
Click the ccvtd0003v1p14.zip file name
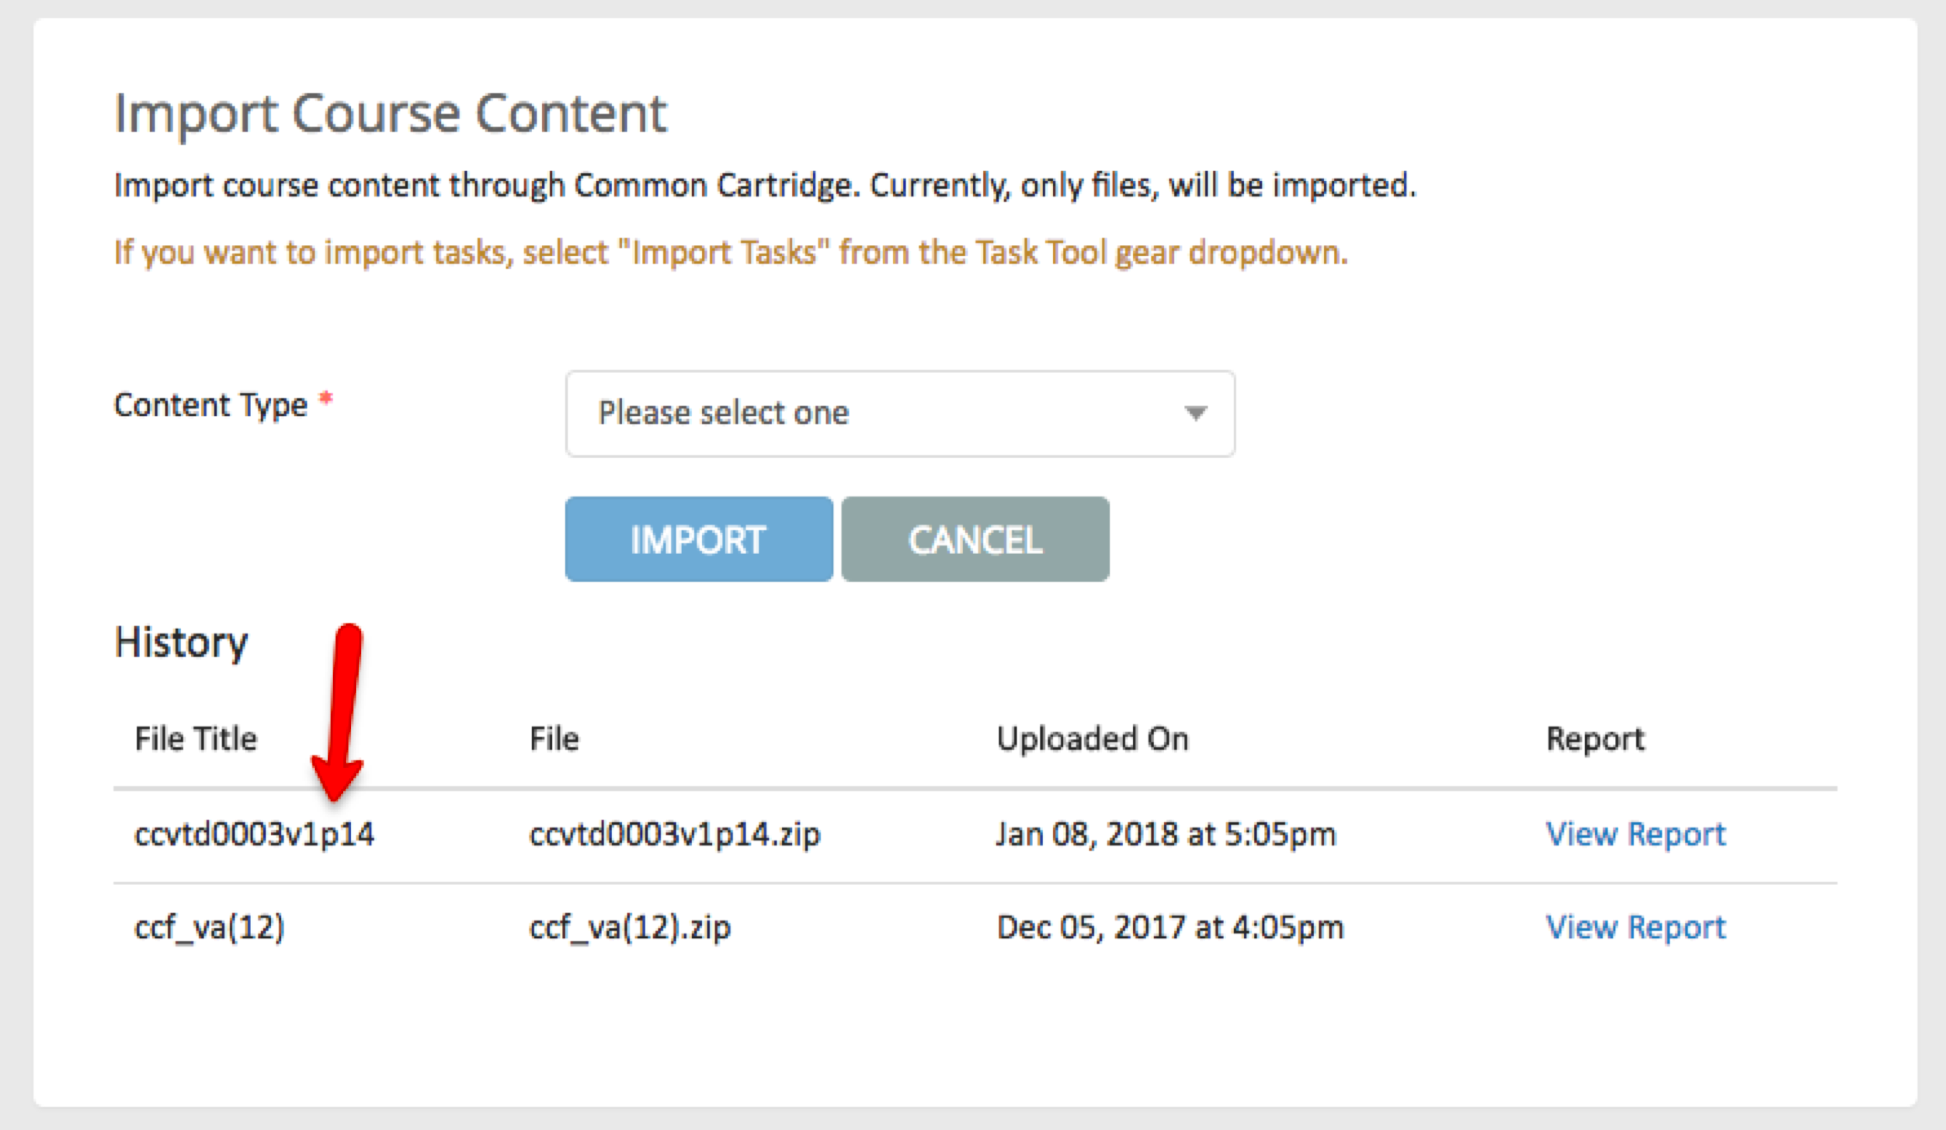tap(675, 834)
